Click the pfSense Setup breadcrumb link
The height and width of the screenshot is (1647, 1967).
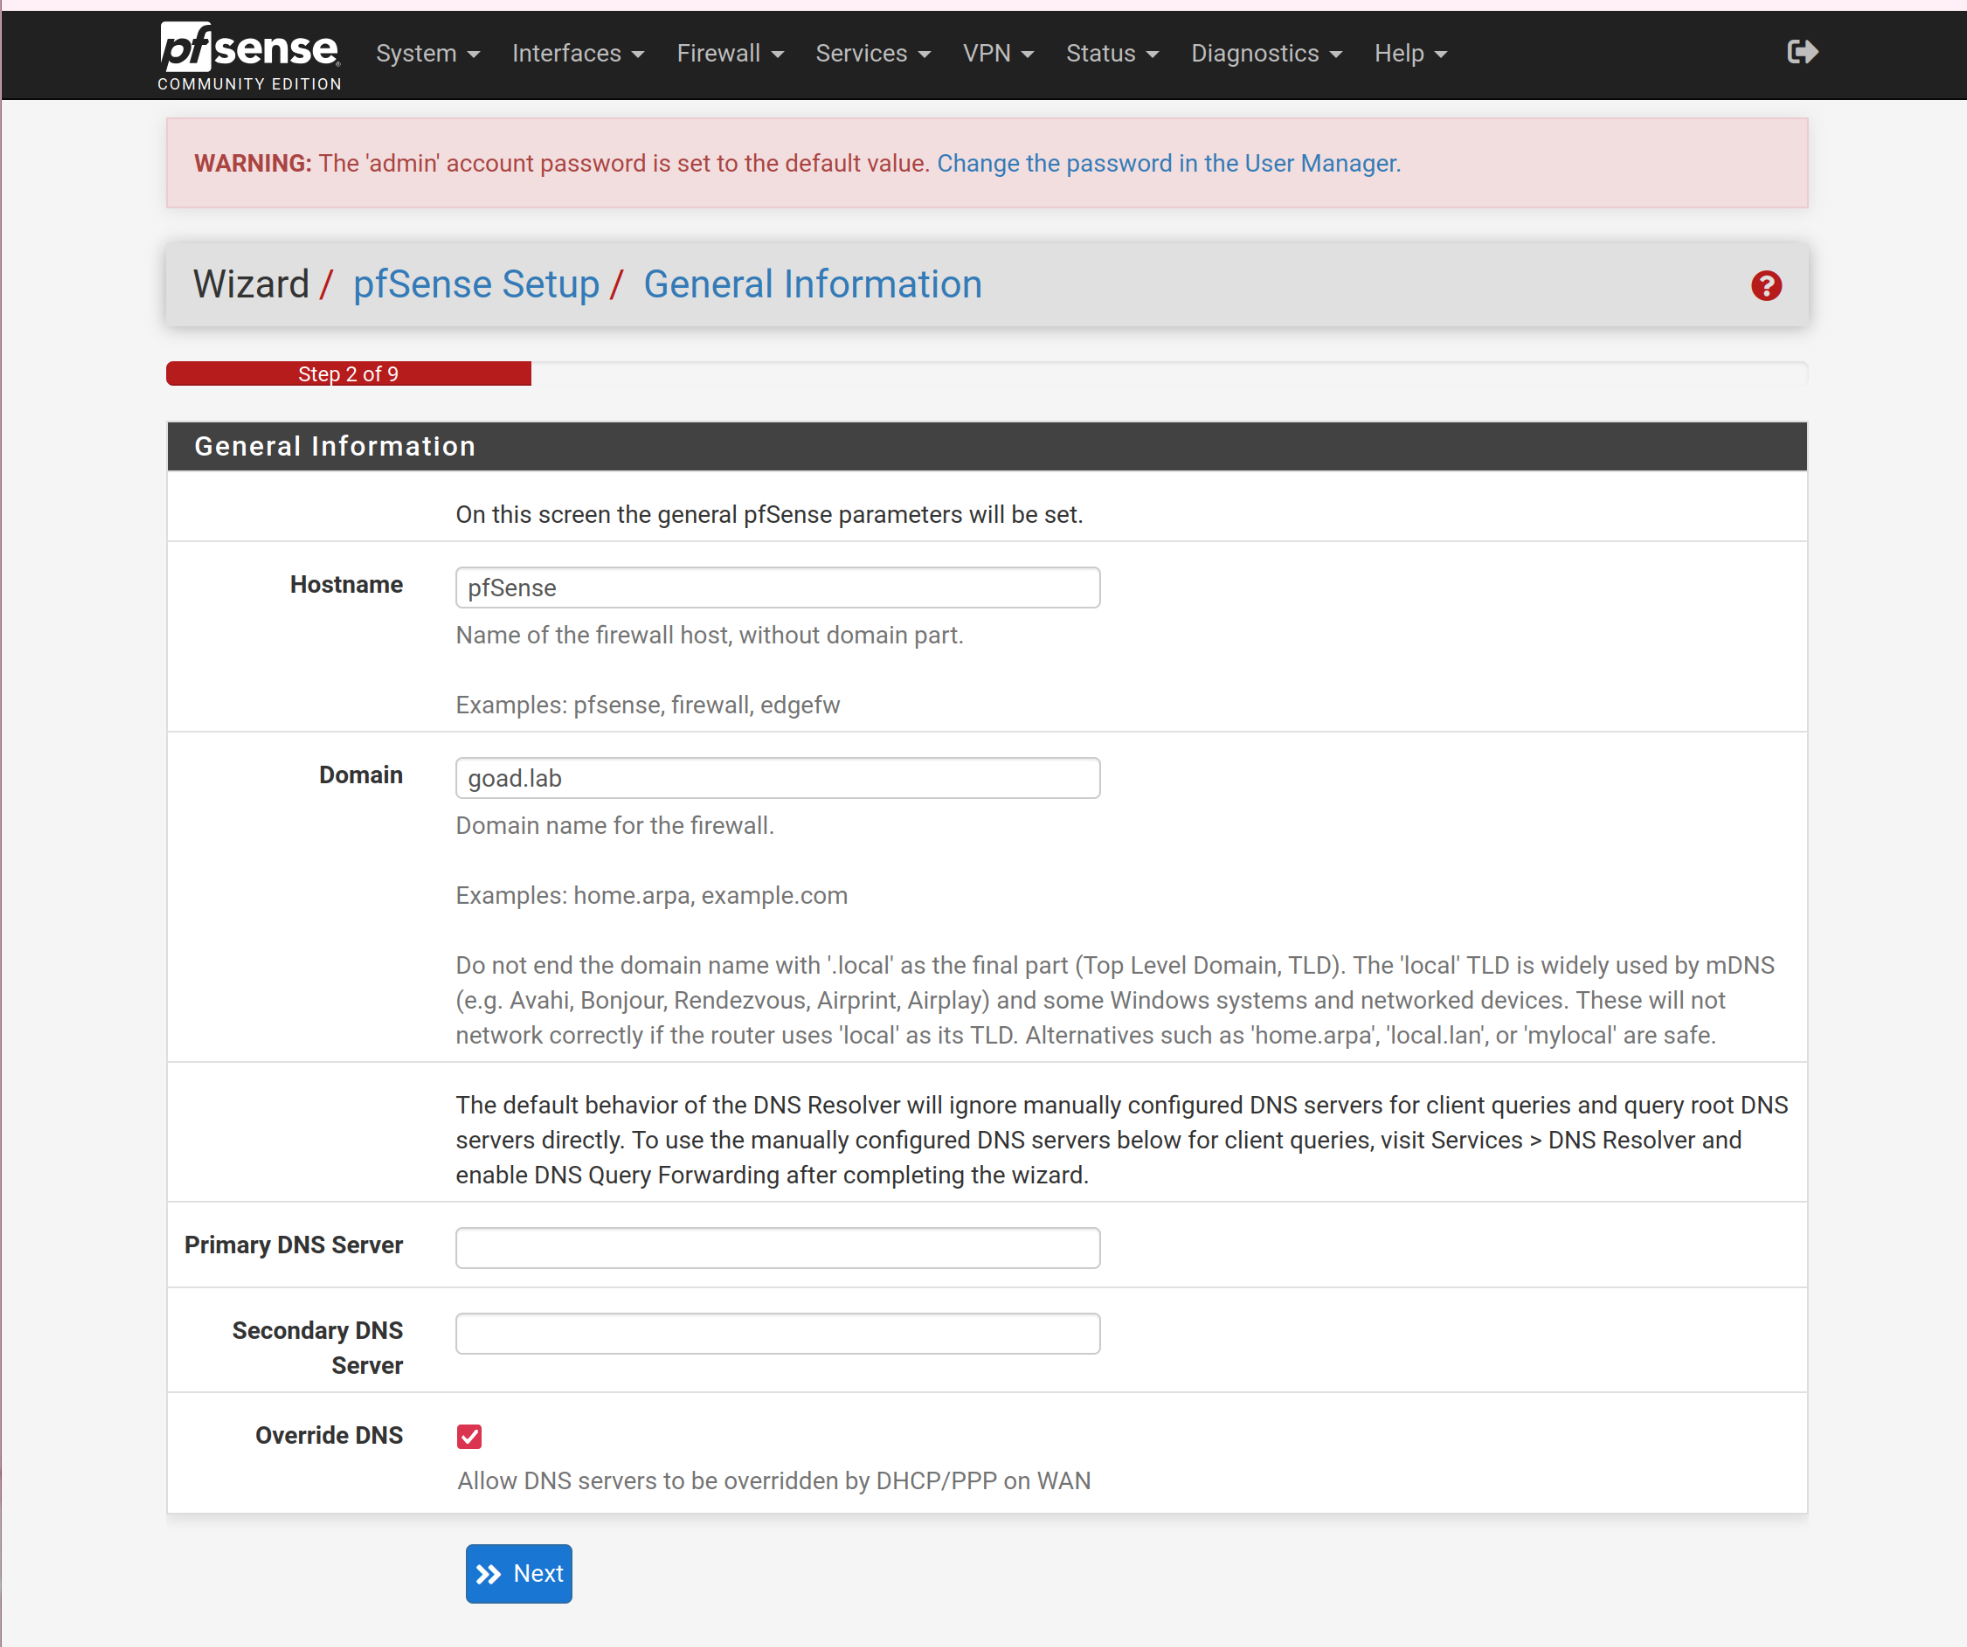coord(476,285)
